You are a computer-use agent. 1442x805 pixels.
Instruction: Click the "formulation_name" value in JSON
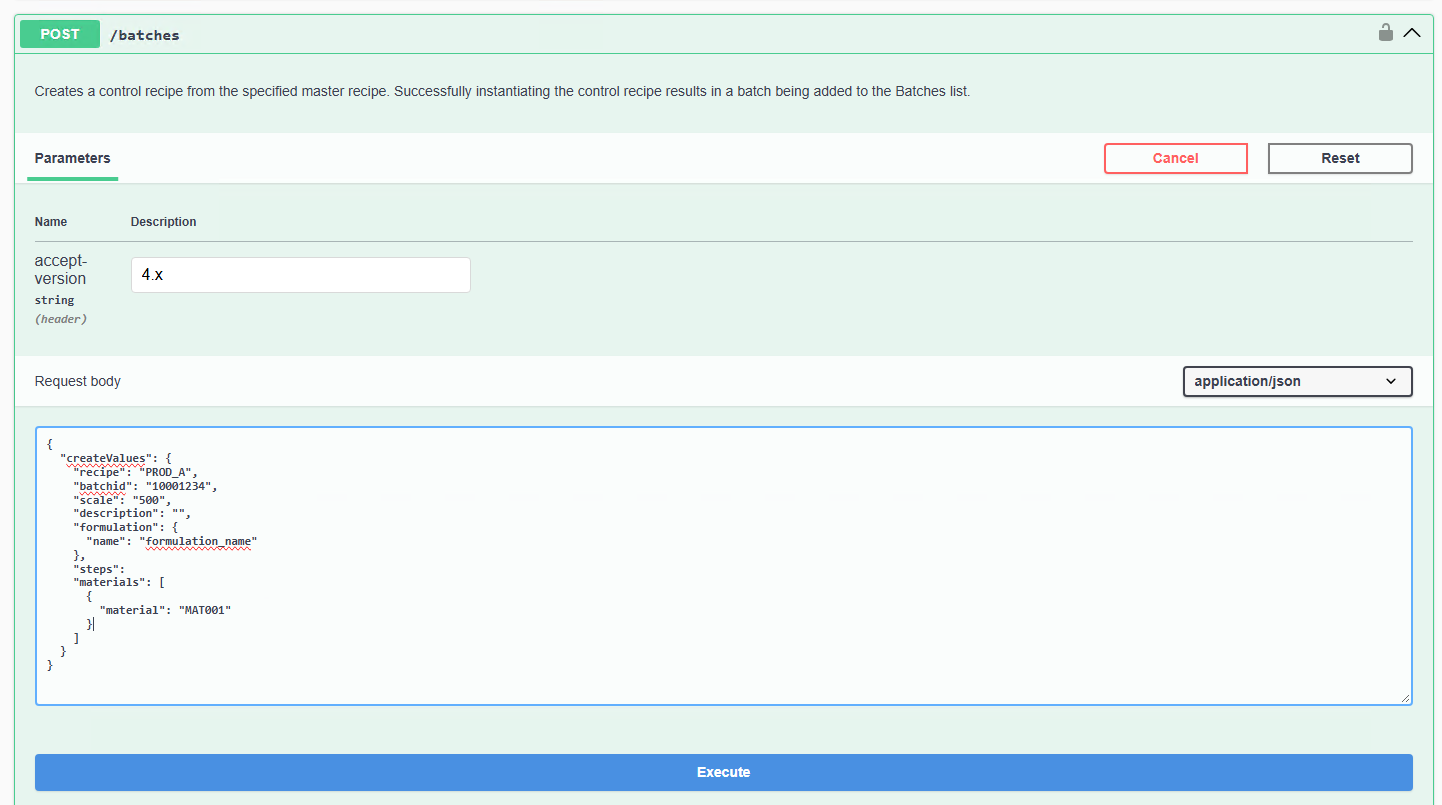coord(198,541)
